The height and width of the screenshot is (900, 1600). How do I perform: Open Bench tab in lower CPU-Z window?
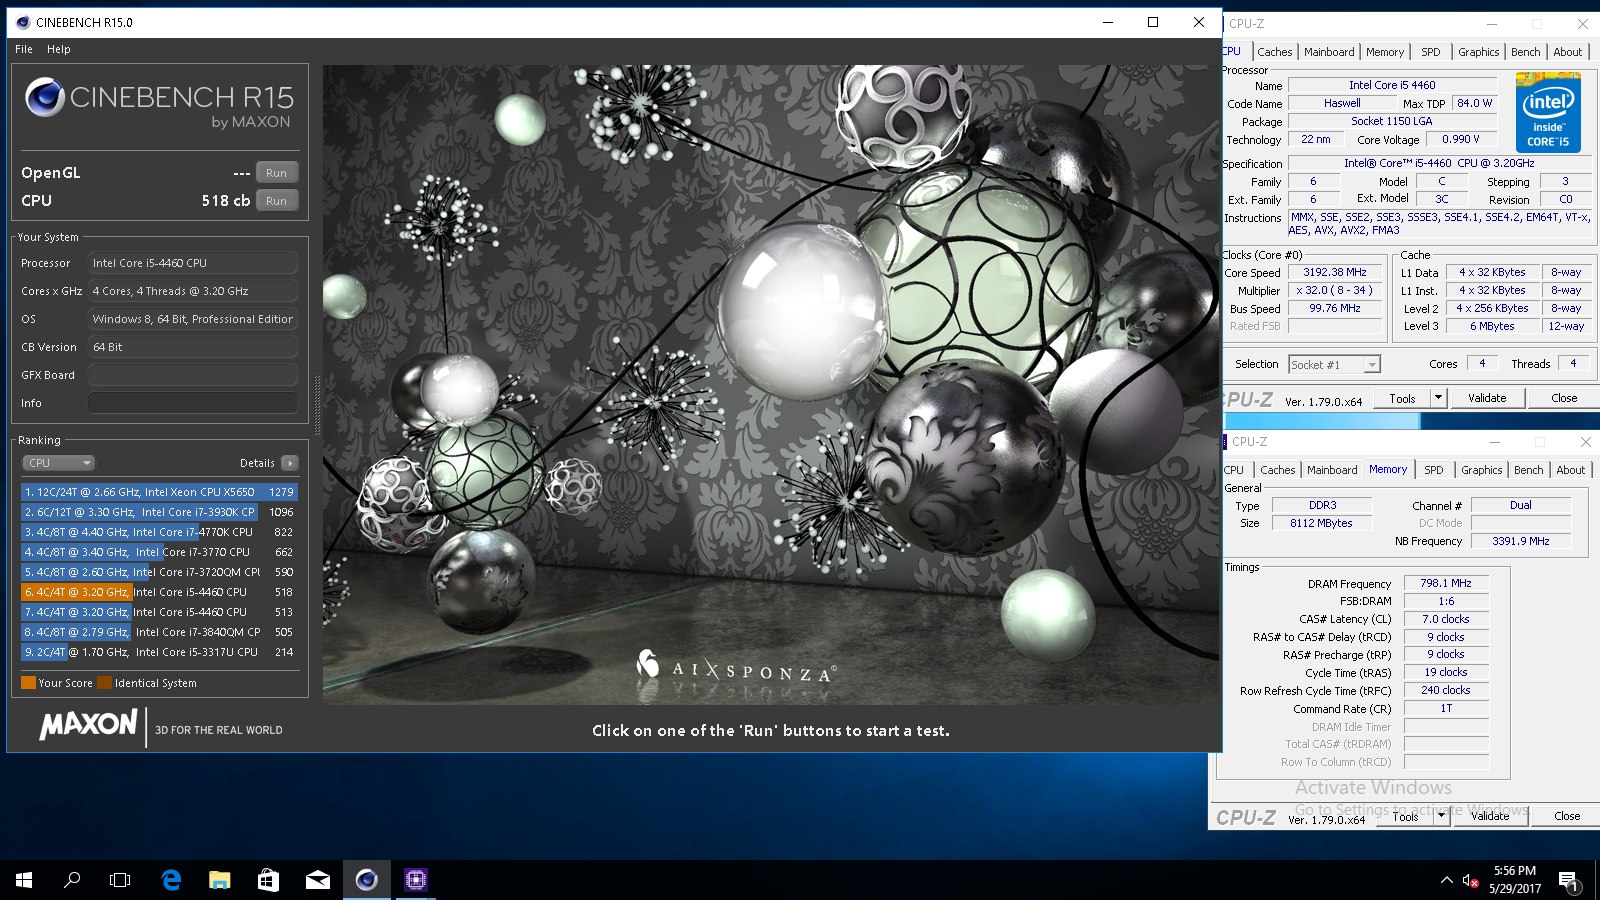tap(1528, 470)
